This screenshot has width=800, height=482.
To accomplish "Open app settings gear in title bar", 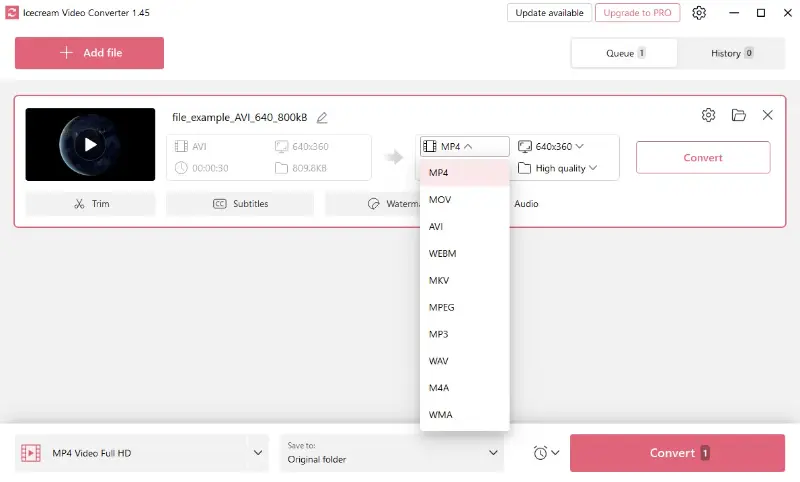I will 699,13.
